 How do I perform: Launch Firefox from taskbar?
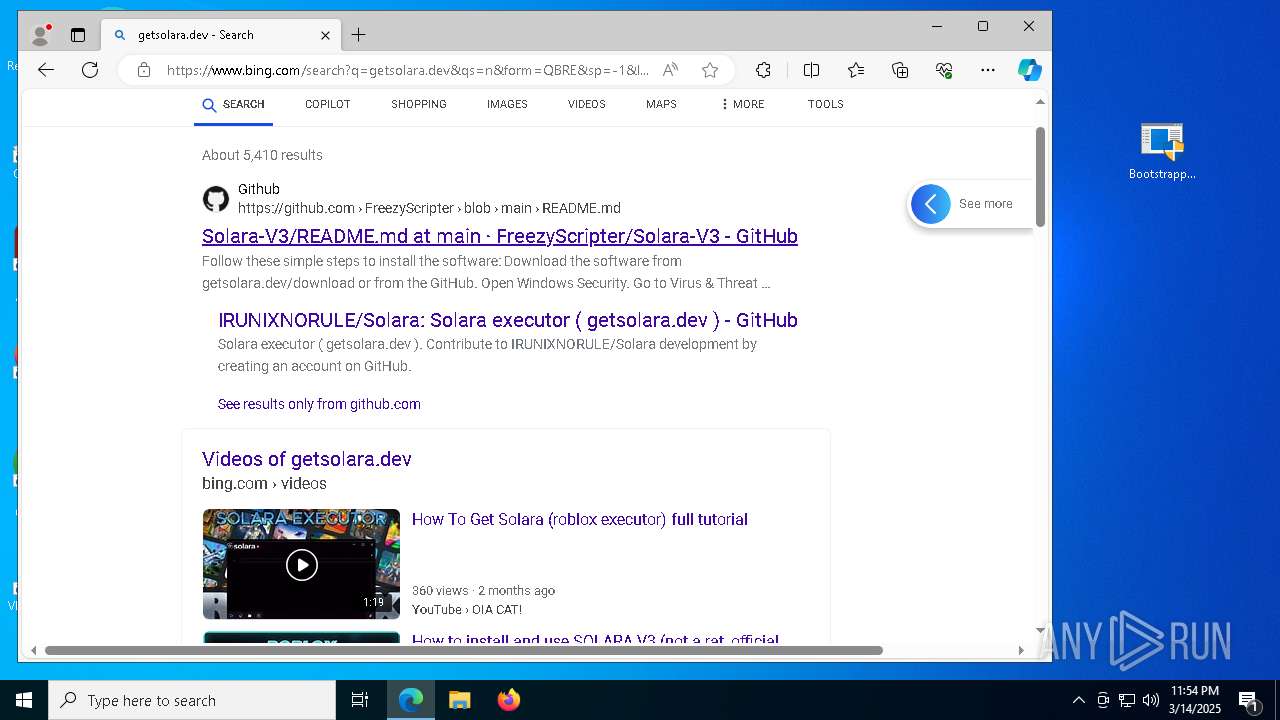pos(508,700)
